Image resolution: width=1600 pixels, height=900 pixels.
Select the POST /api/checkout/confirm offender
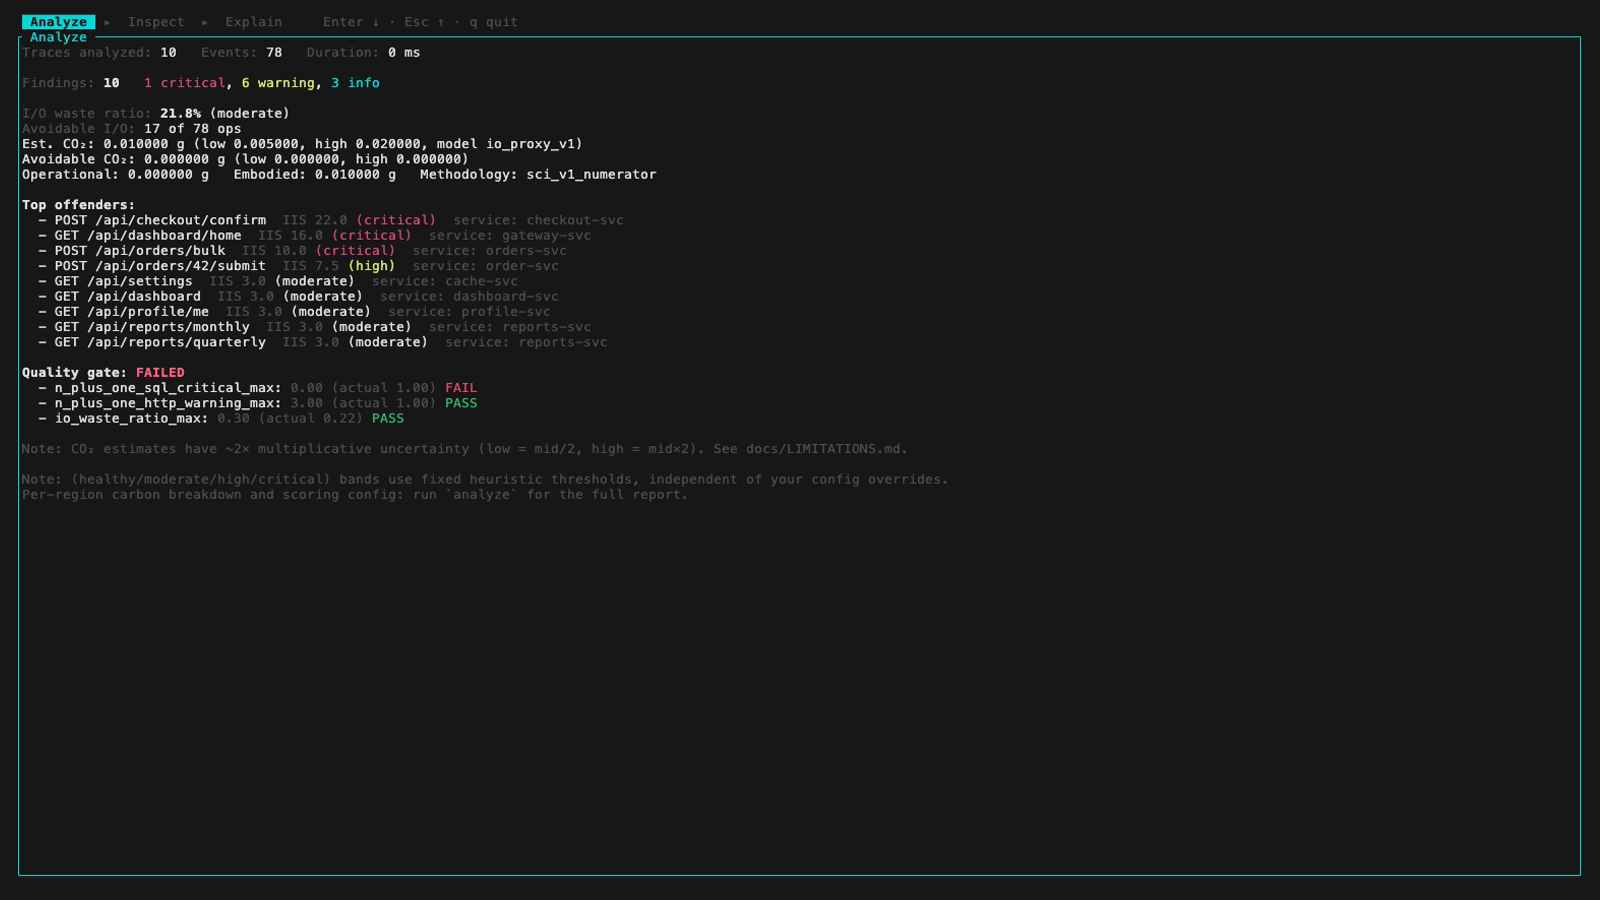[x=331, y=220]
